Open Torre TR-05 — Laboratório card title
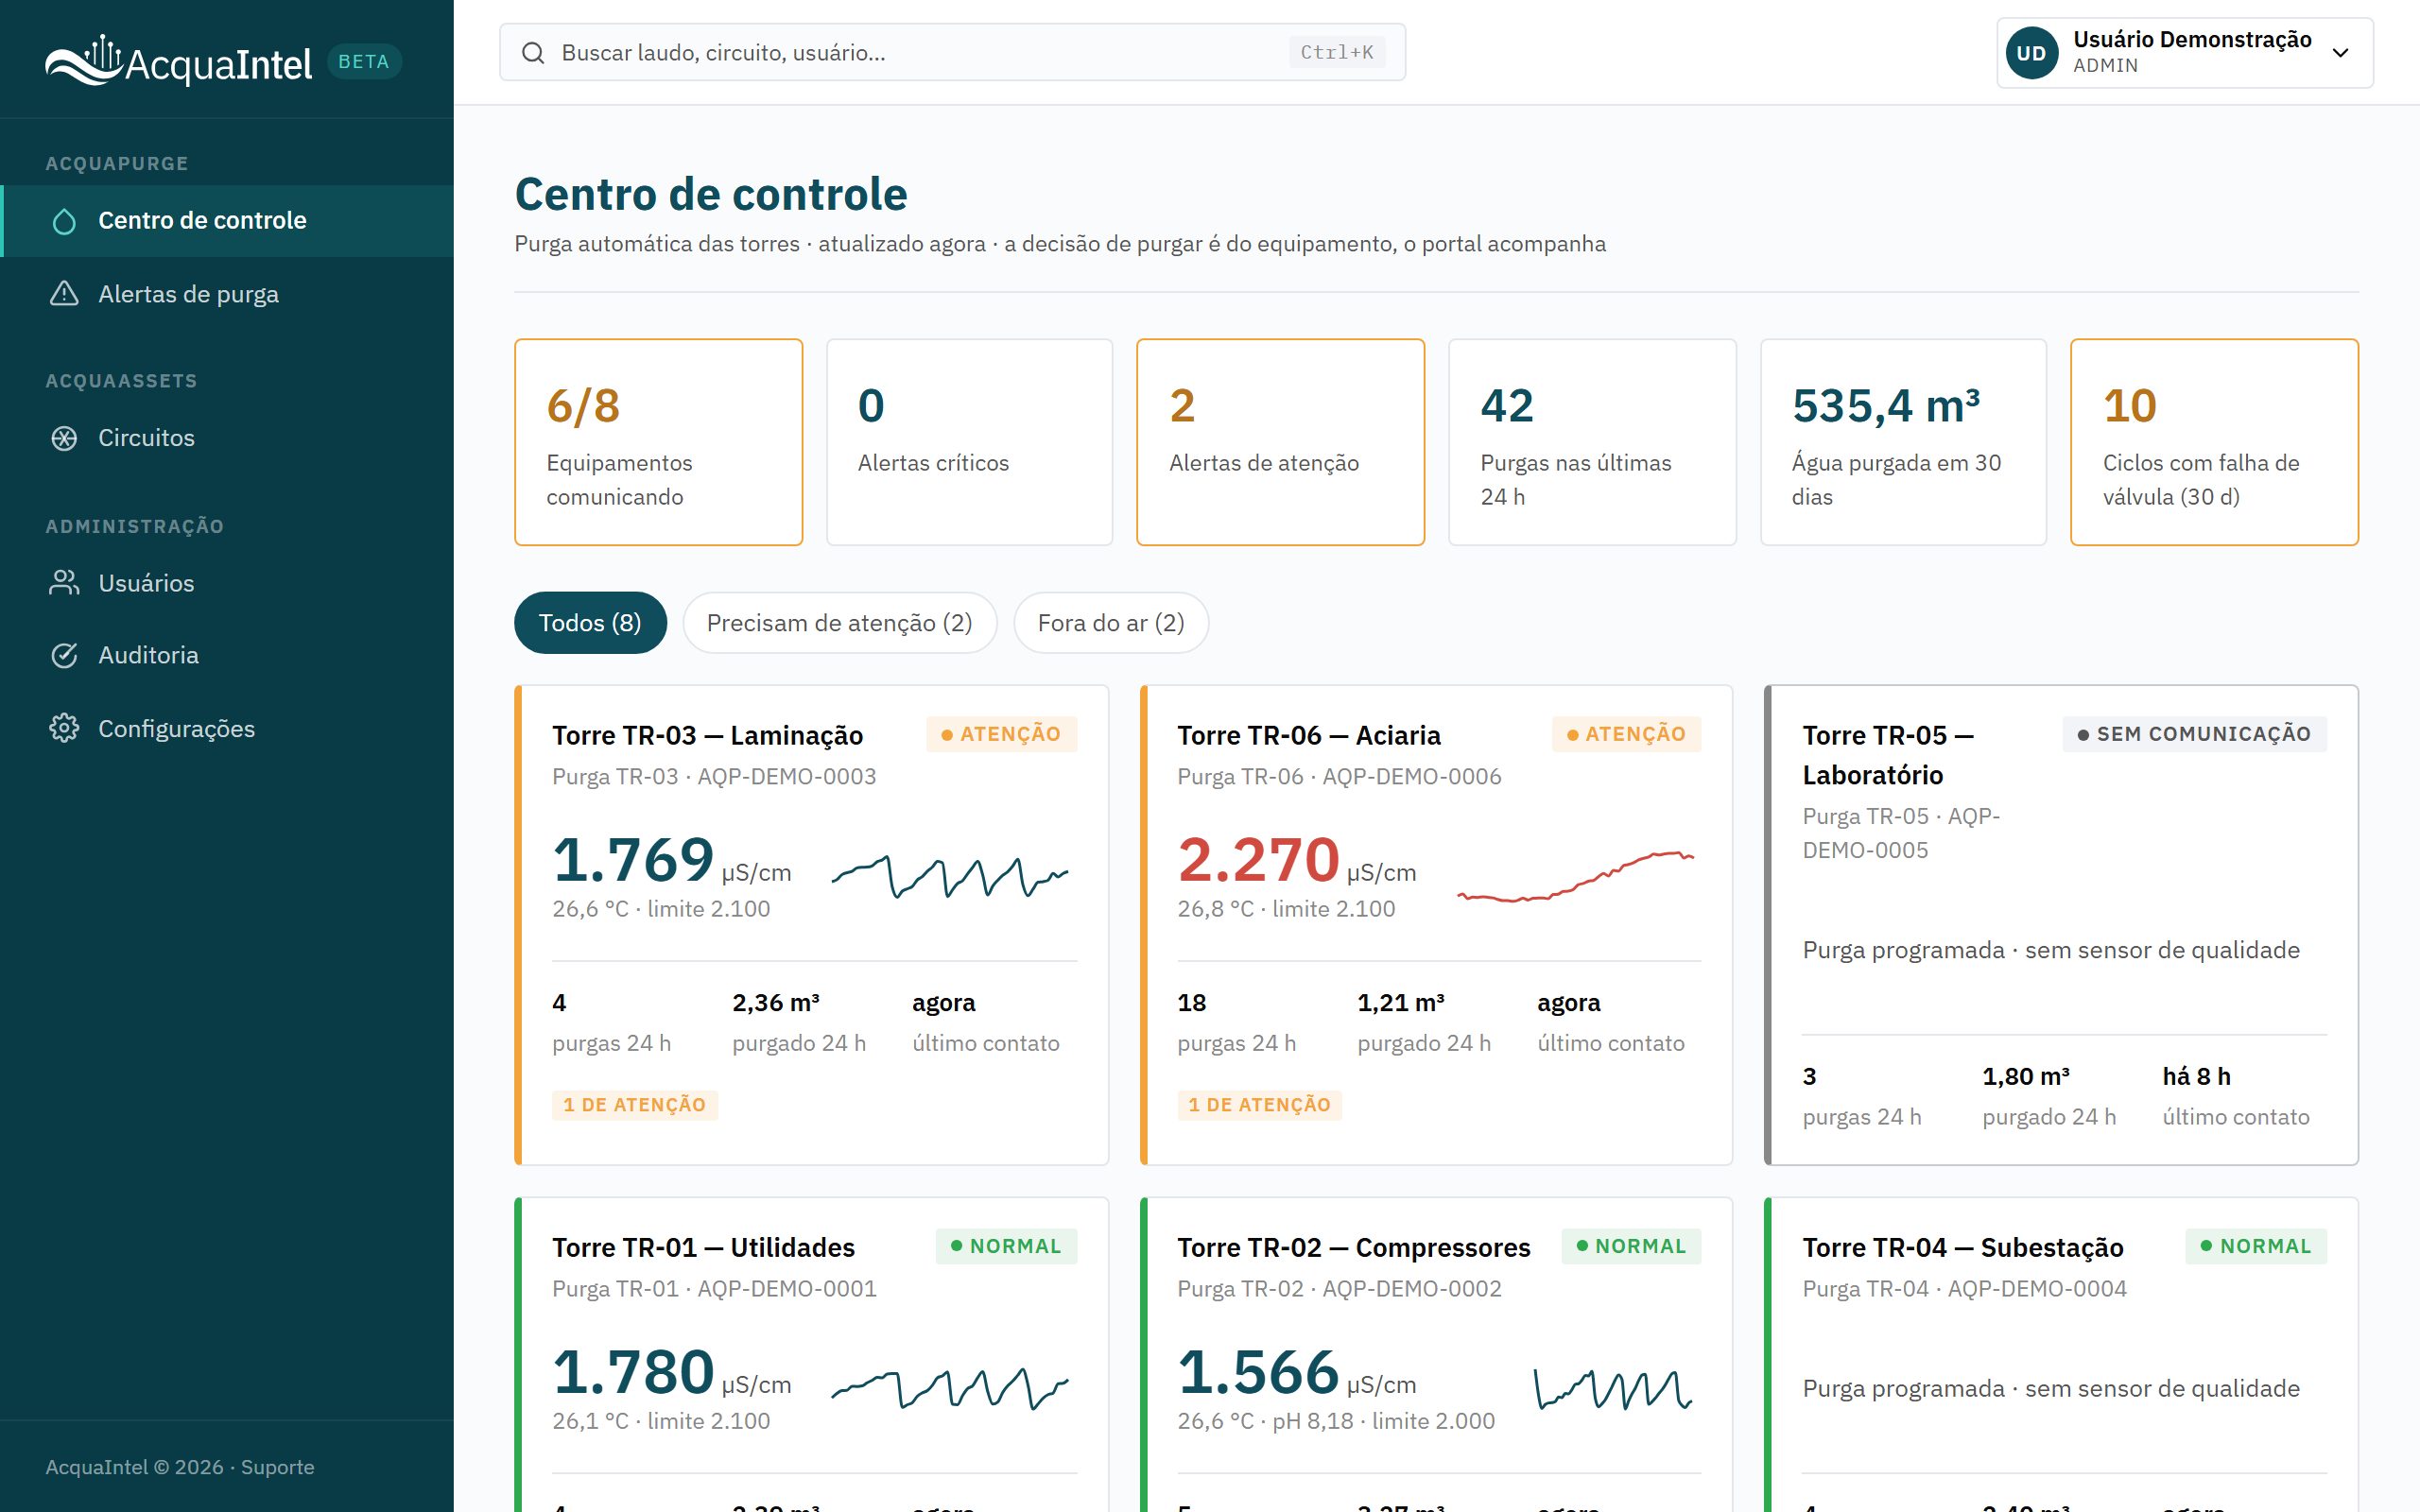Image resolution: width=2420 pixels, height=1512 pixels. (1887, 755)
